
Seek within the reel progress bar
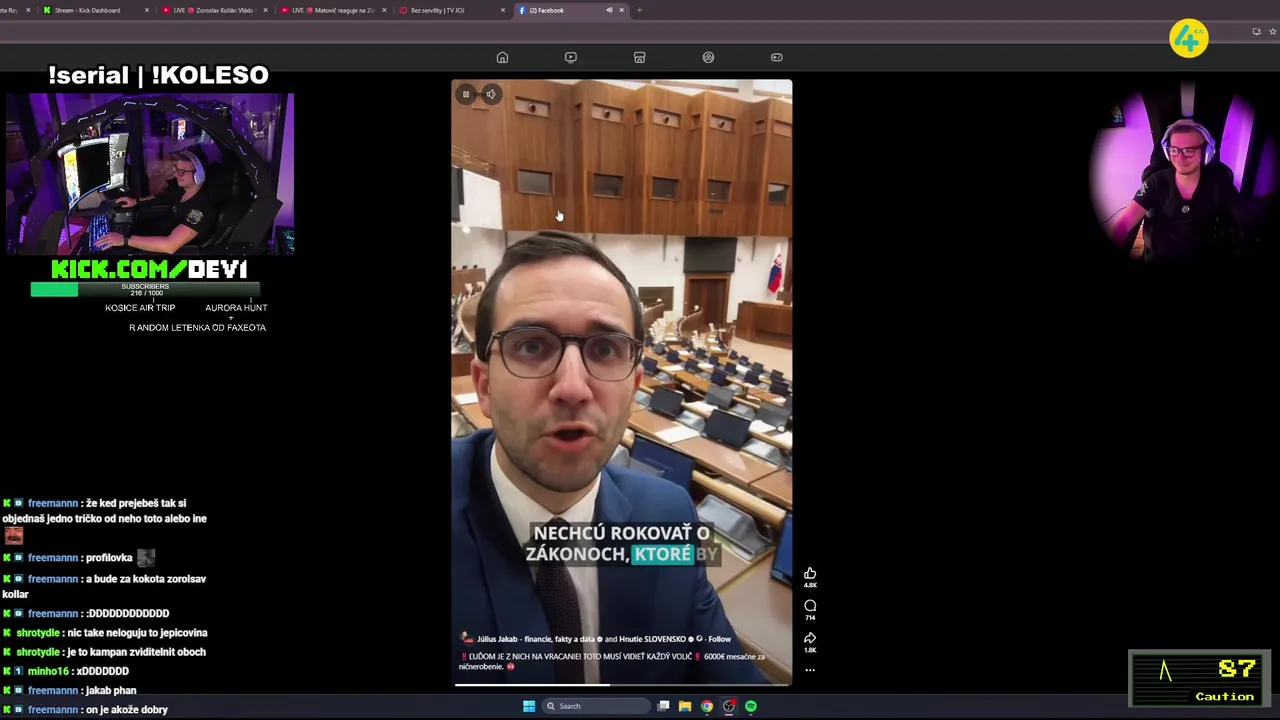(621, 684)
